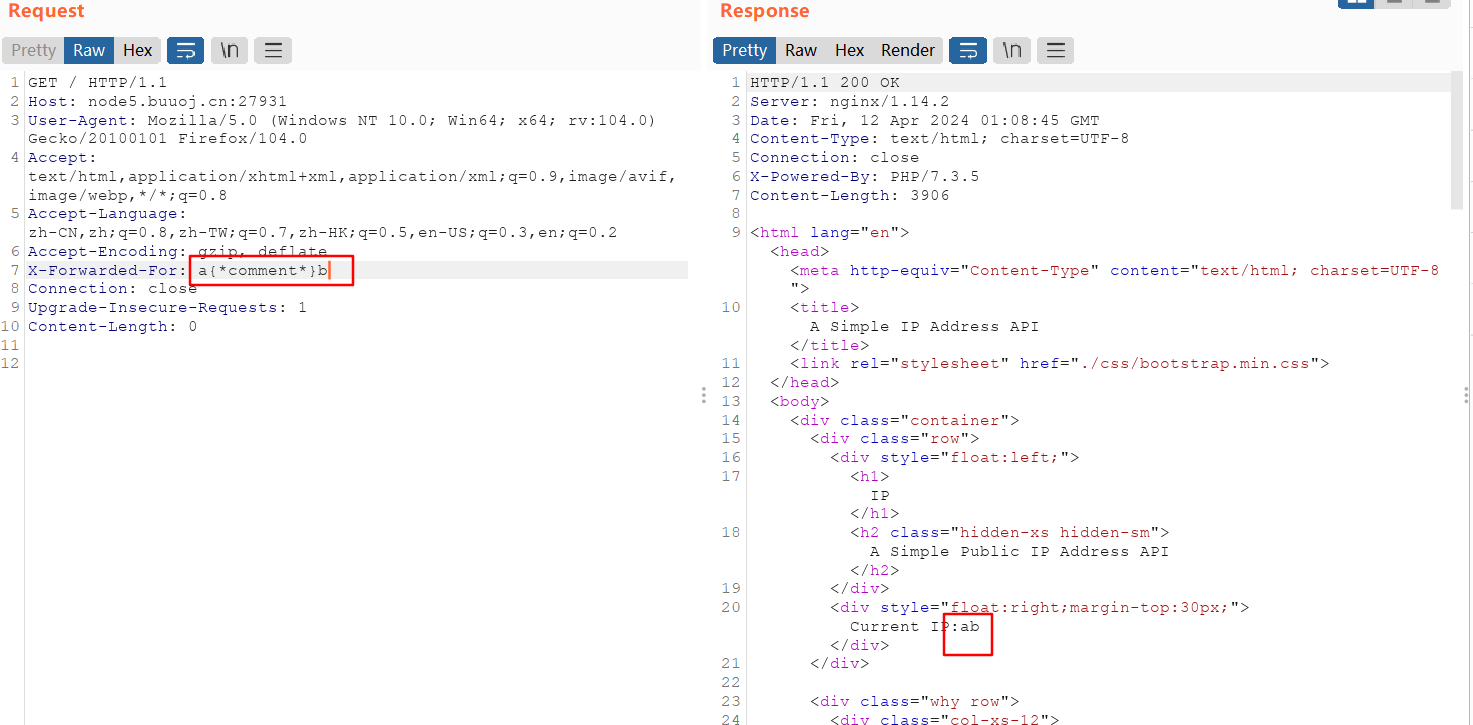Image resolution: width=1473 pixels, height=725 pixels.
Task: Click Connection: close in the Response panel
Action: pyautogui.click(x=835, y=158)
